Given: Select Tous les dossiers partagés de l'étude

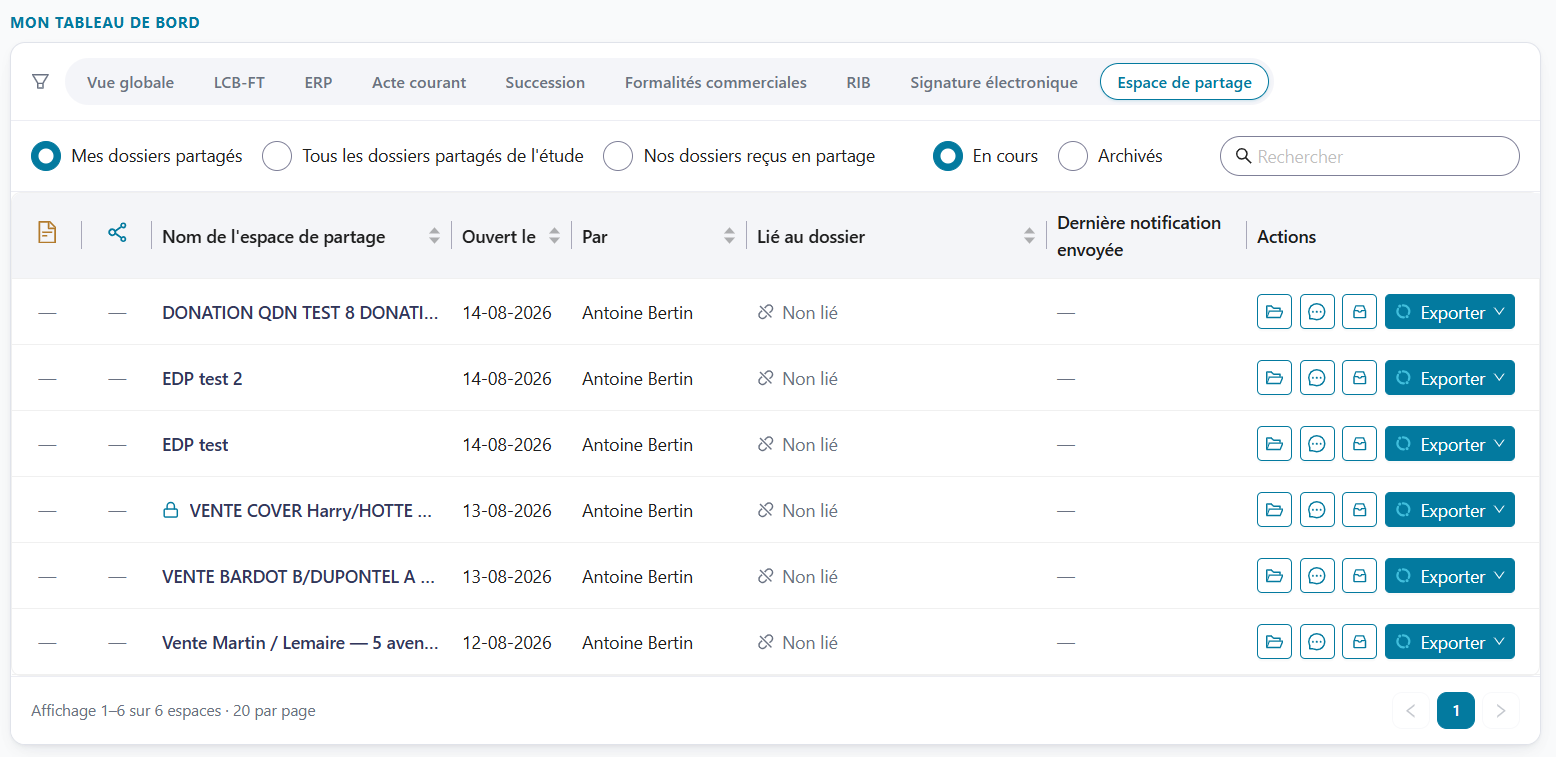Looking at the screenshot, I should [277, 156].
